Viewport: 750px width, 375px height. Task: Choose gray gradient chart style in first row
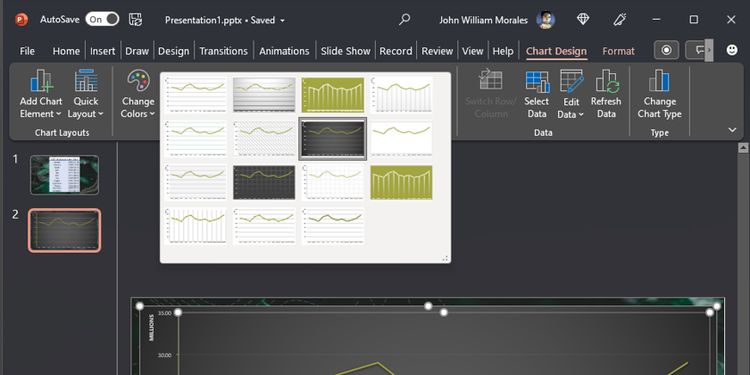click(264, 94)
